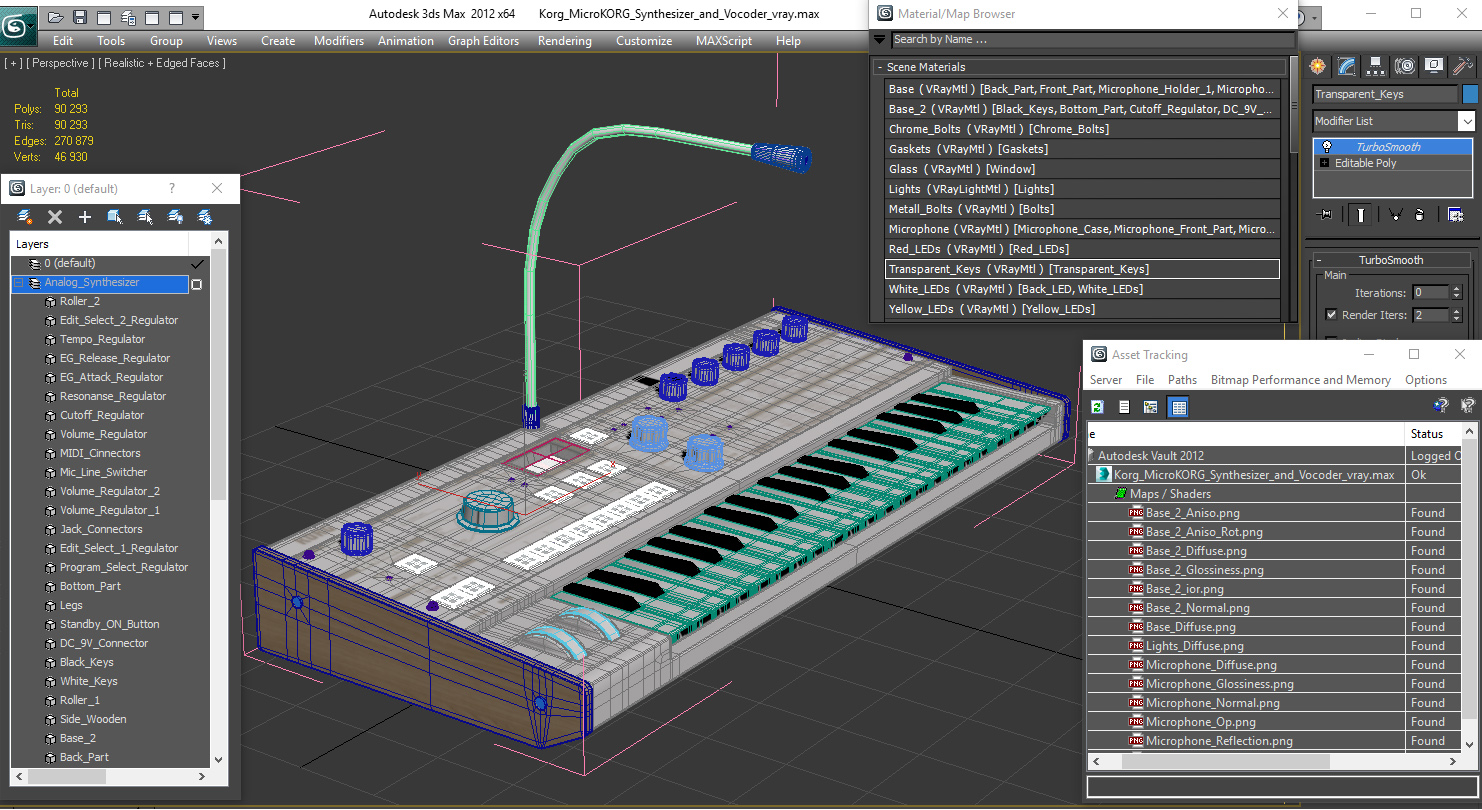This screenshot has width=1482, height=810.
Task: Click the Open File icon in quick access toolbar
Action: [x=56, y=17]
